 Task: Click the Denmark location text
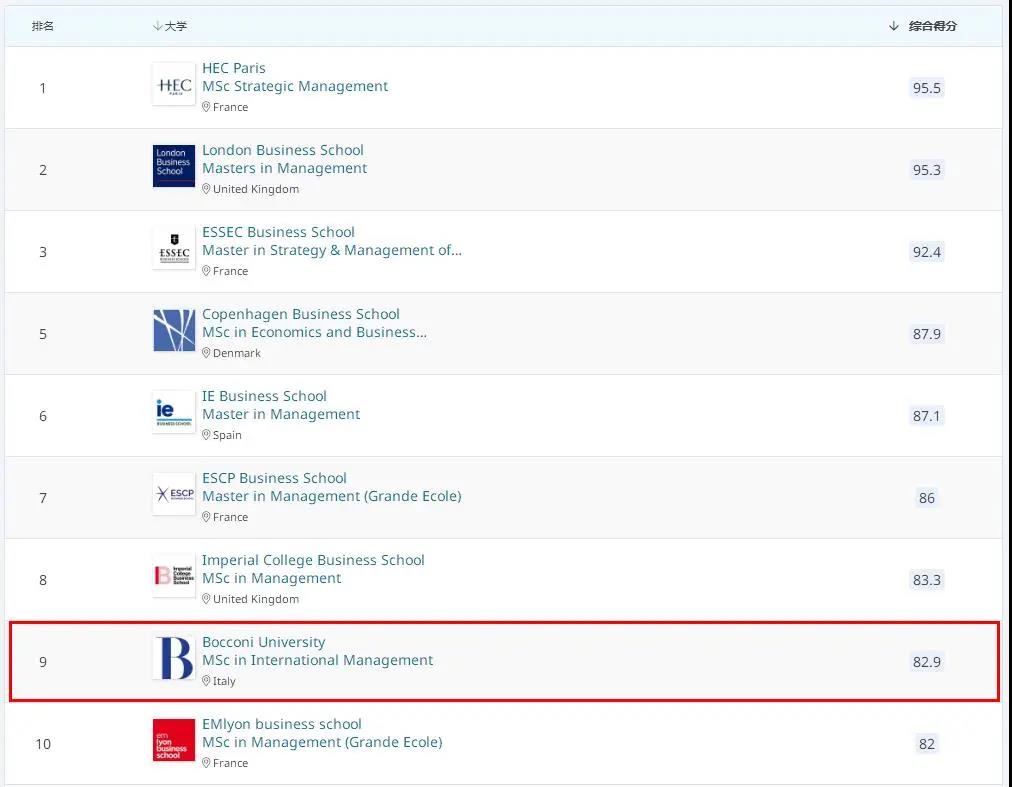coord(237,353)
